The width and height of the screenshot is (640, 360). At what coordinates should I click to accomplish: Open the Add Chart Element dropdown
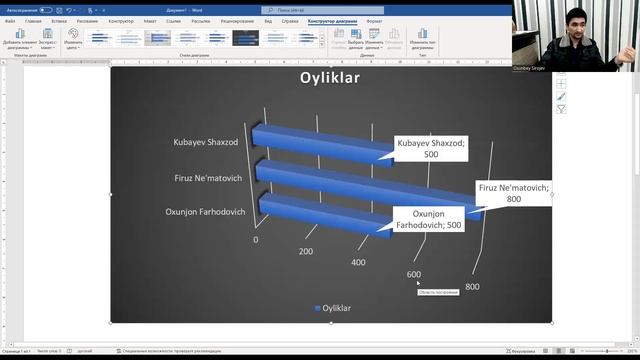click(x=20, y=39)
